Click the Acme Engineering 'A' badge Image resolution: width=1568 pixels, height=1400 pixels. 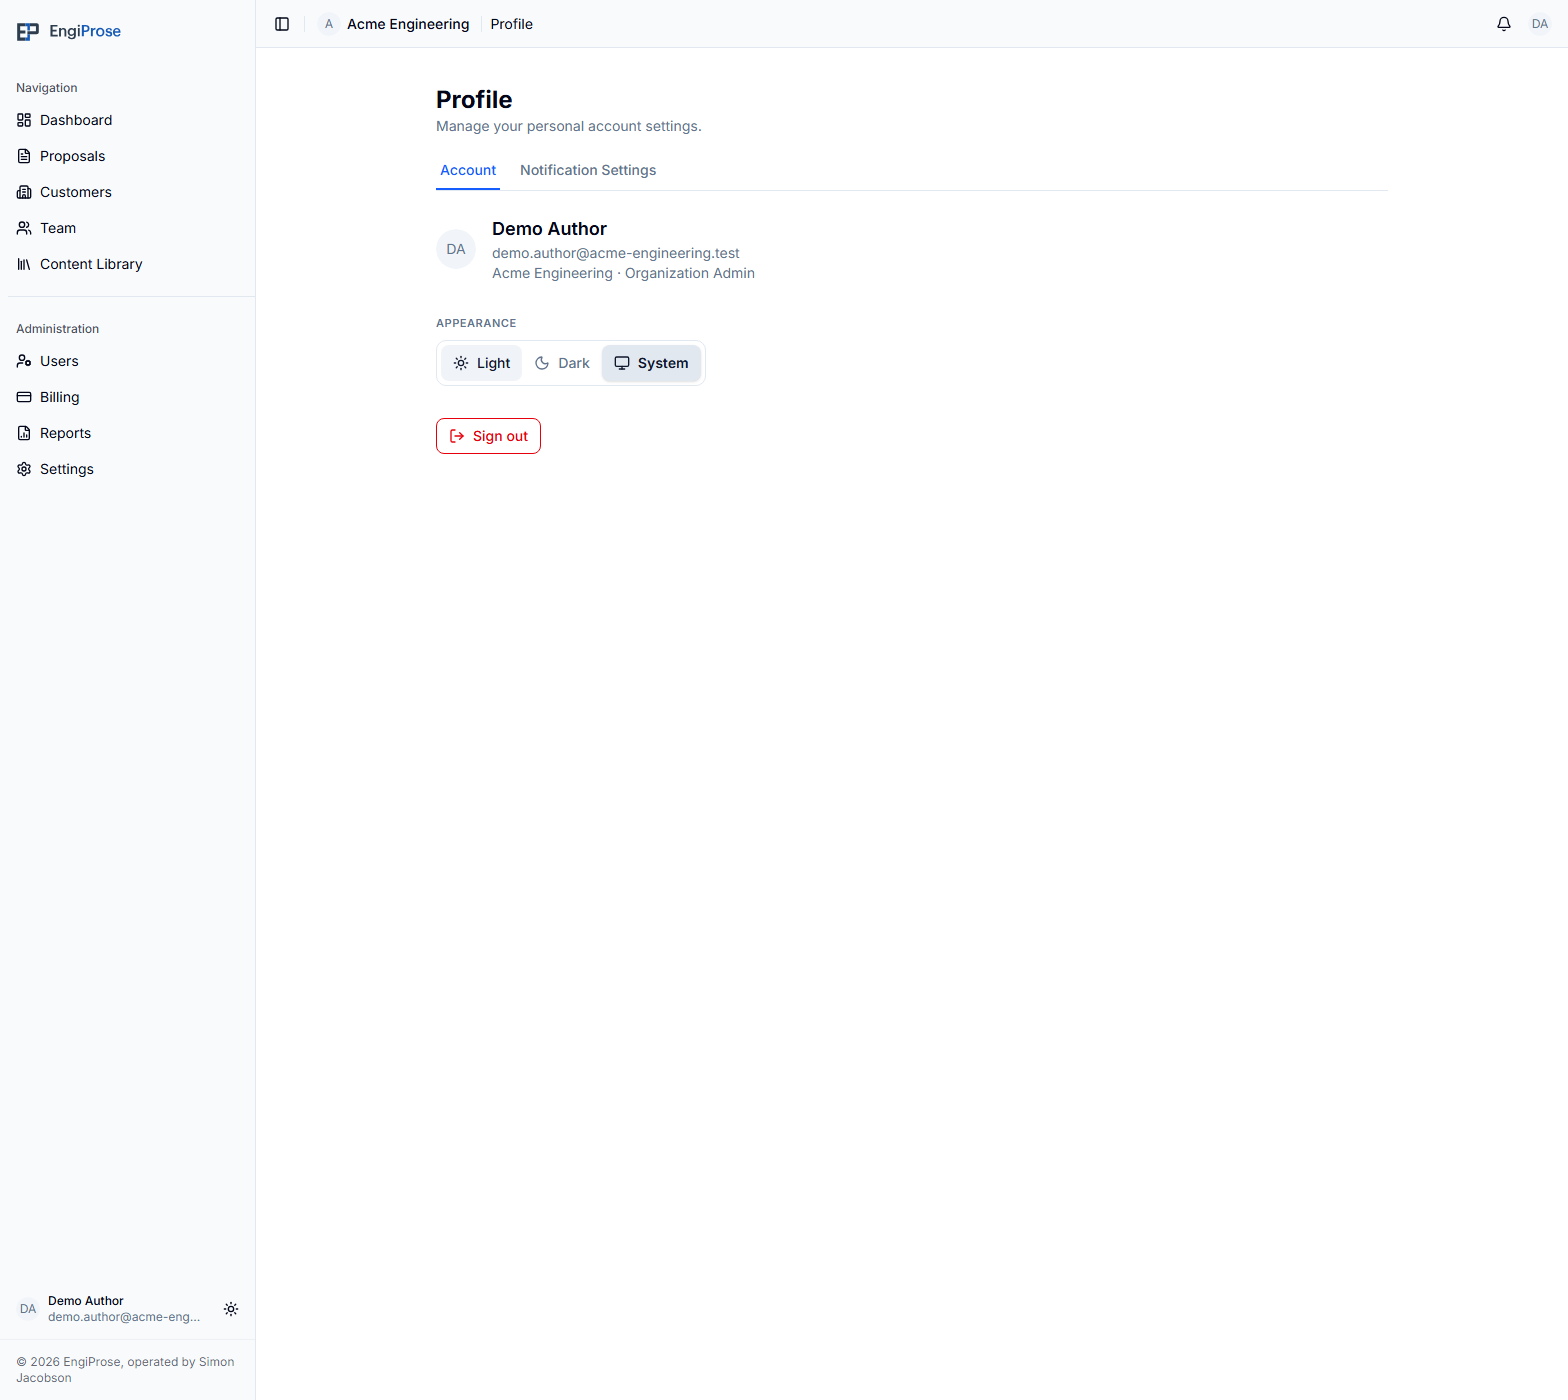tap(329, 24)
